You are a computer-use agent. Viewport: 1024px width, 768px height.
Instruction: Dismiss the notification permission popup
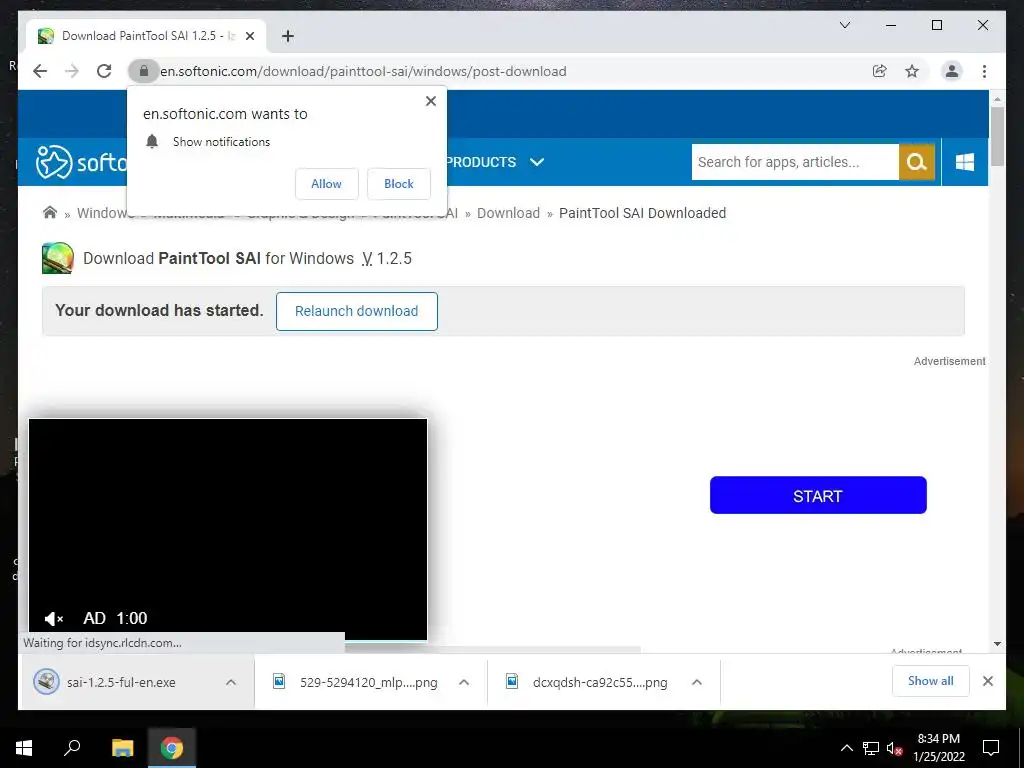point(430,101)
